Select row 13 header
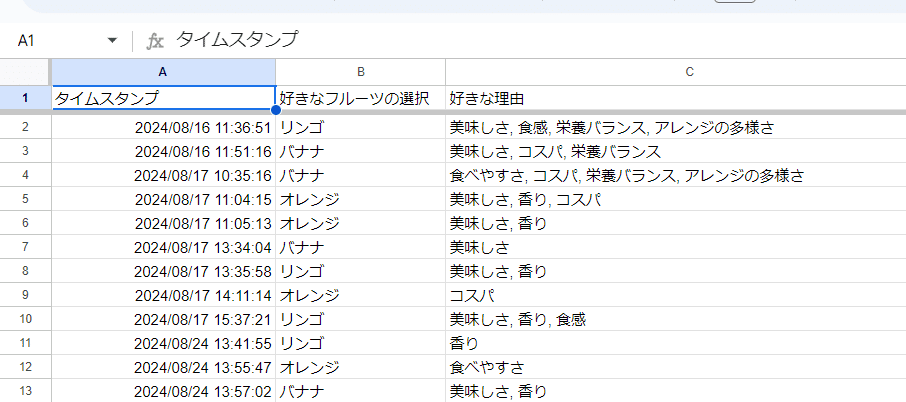The width and height of the screenshot is (906, 402). 25,391
